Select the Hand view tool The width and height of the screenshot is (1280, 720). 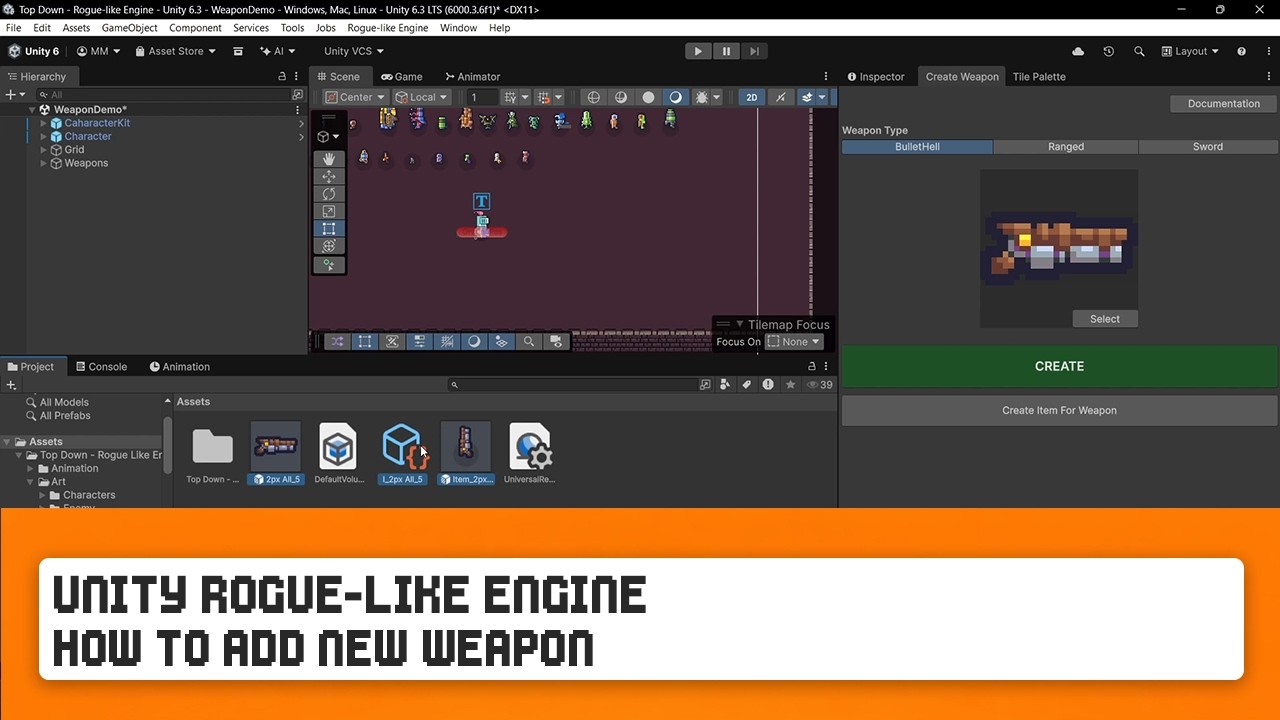coord(329,159)
